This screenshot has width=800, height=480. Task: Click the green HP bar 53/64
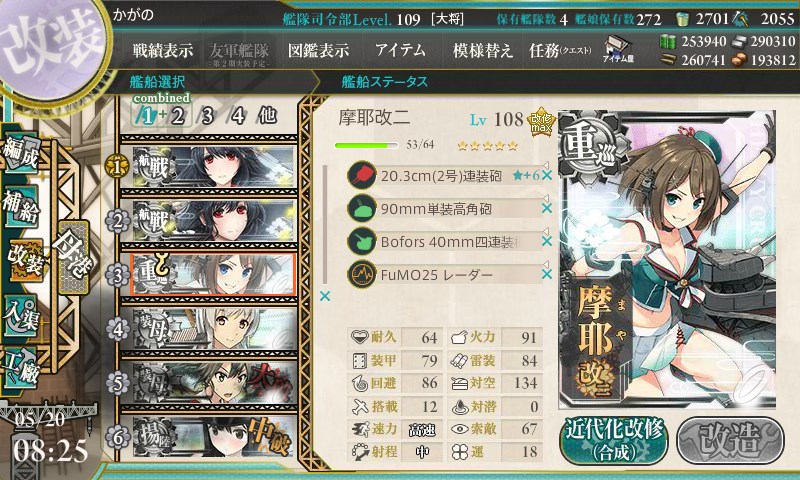366,145
